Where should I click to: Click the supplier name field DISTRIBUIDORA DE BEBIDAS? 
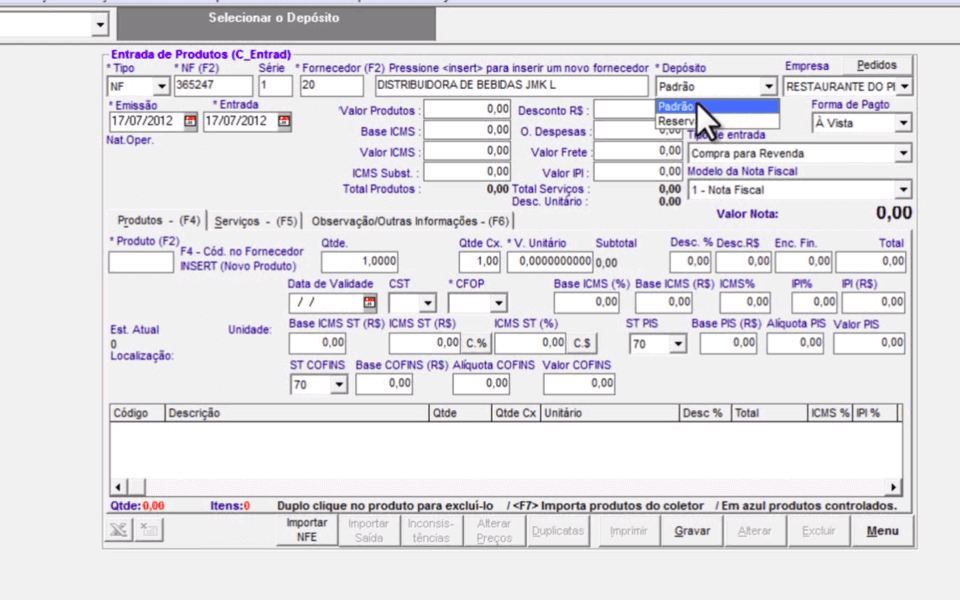[511, 86]
